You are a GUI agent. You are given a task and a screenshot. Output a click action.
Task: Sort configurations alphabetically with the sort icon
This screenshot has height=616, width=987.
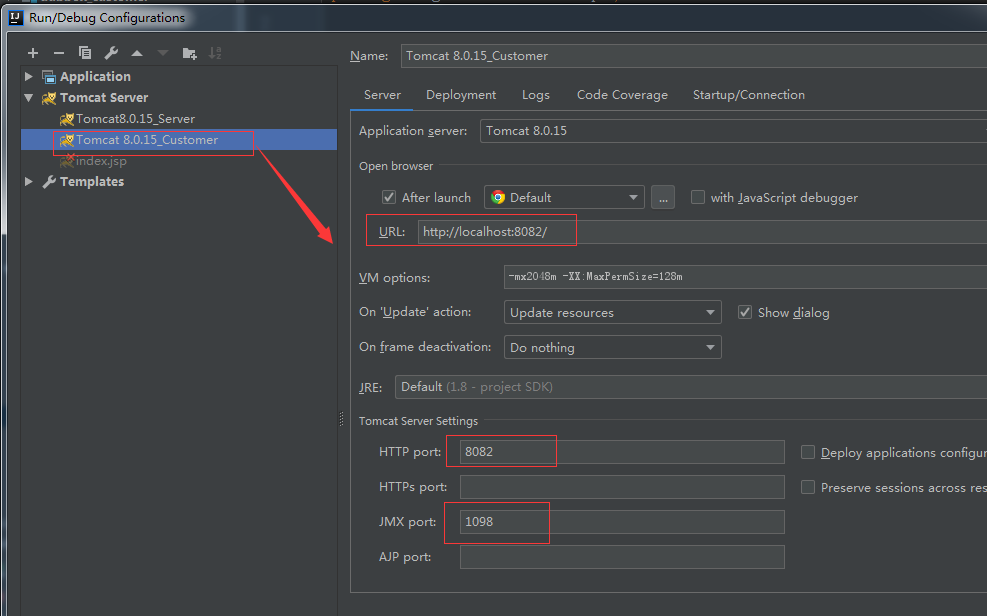click(x=215, y=53)
